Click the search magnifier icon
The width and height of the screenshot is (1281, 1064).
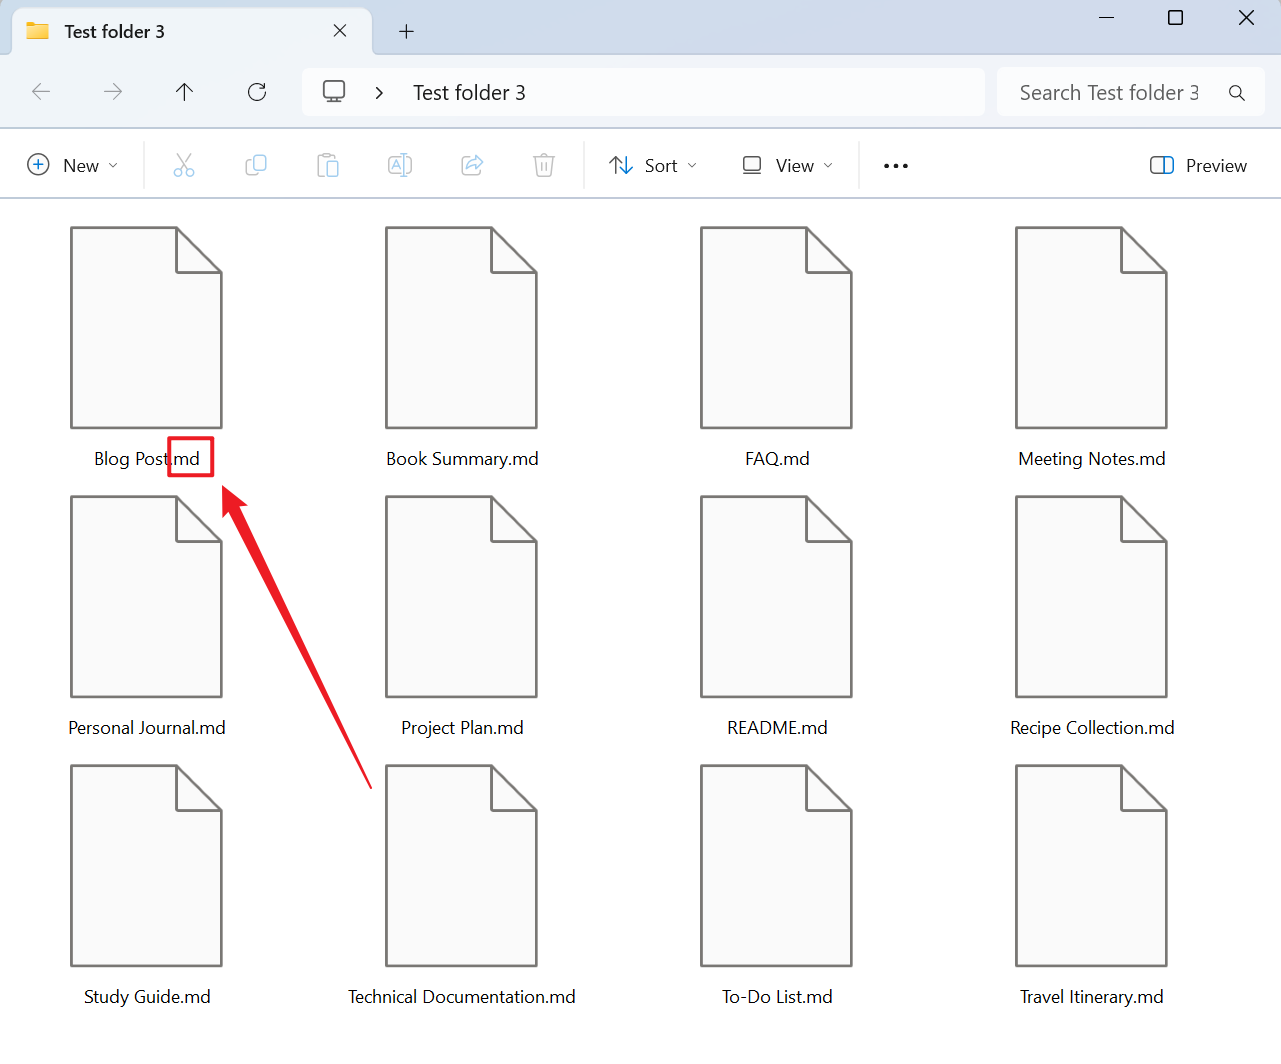1237,93
